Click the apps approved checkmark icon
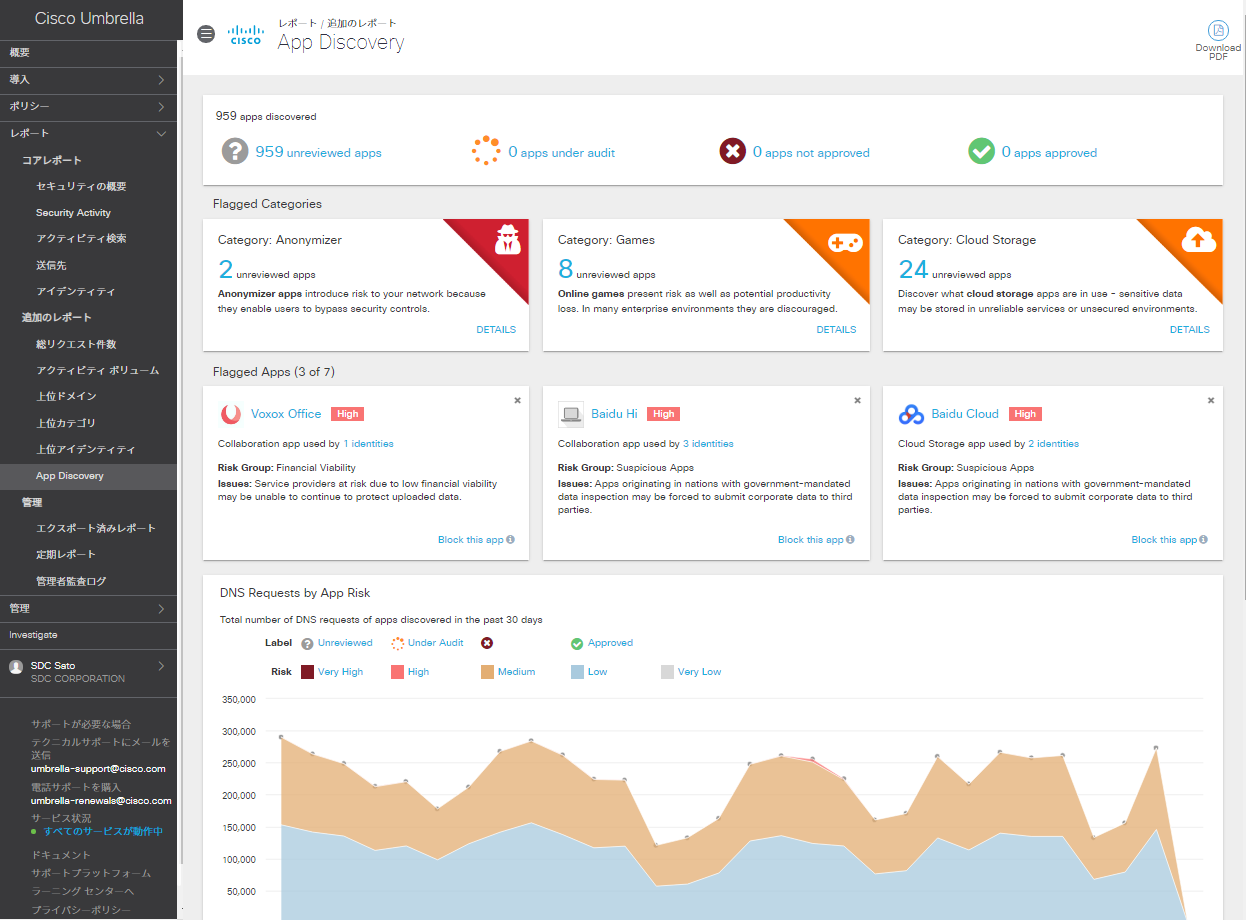This screenshot has width=1246, height=920. pyautogui.click(x=981, y=152)
